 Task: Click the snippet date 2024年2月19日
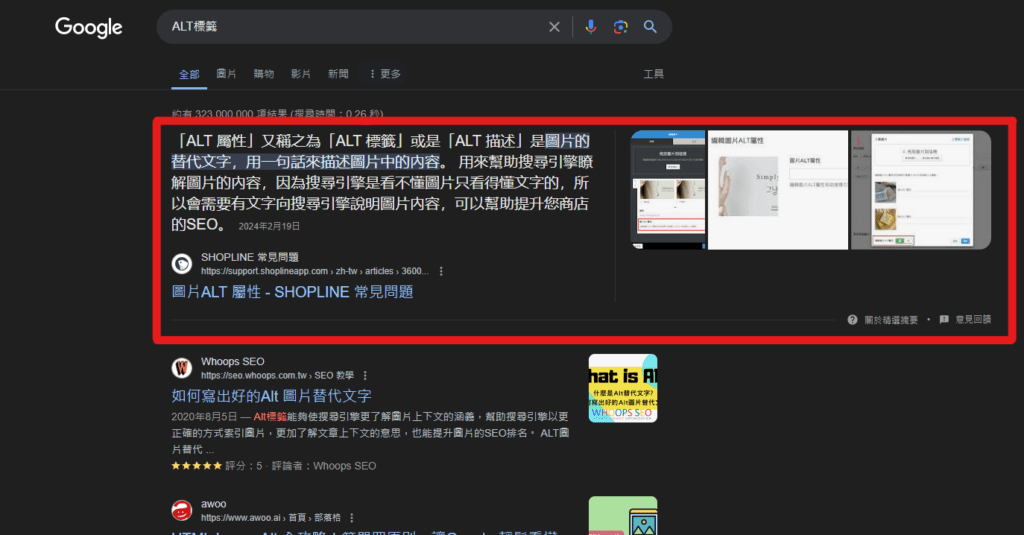point(269,226)
